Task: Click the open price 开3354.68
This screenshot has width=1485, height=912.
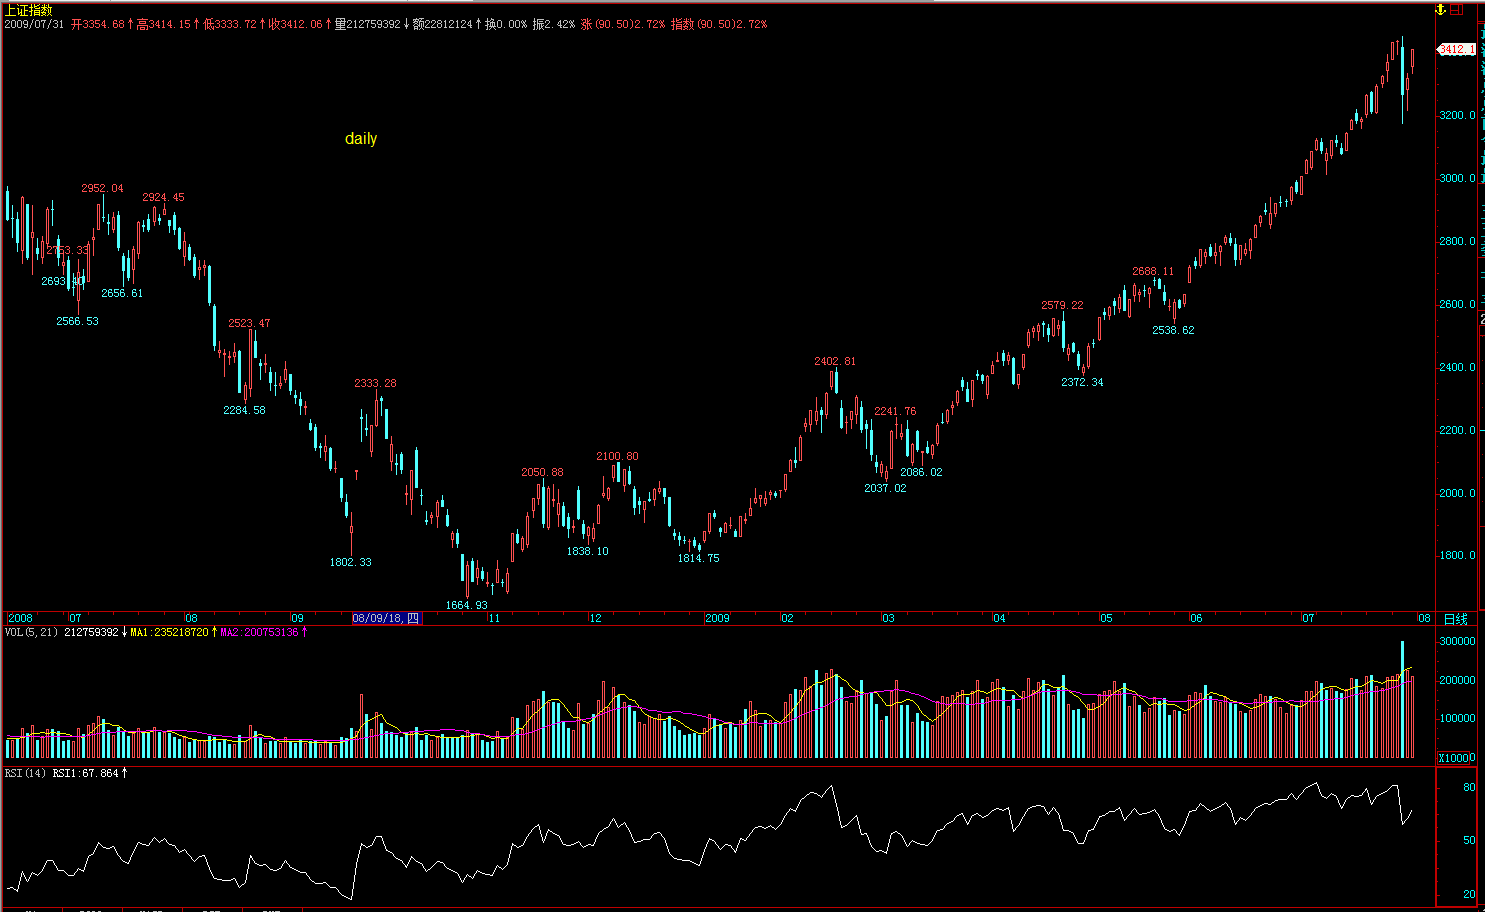Action: coord(98,24)
